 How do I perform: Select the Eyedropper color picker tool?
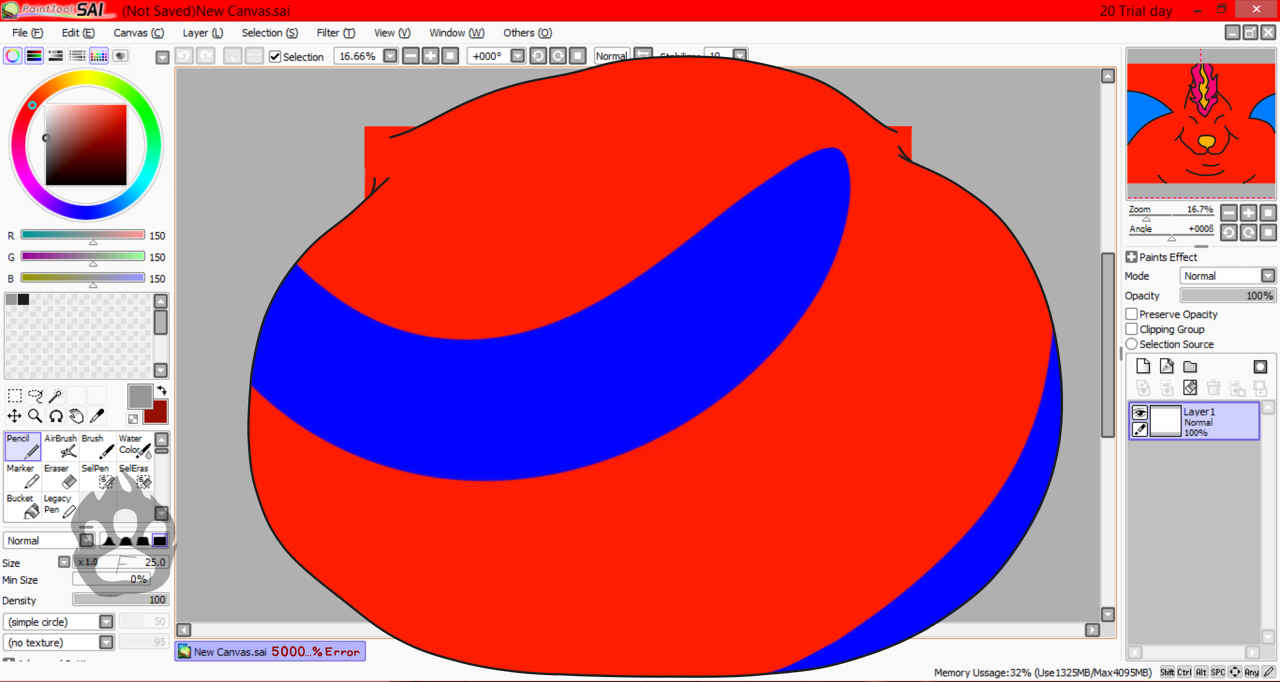click(x=98, y=416)
